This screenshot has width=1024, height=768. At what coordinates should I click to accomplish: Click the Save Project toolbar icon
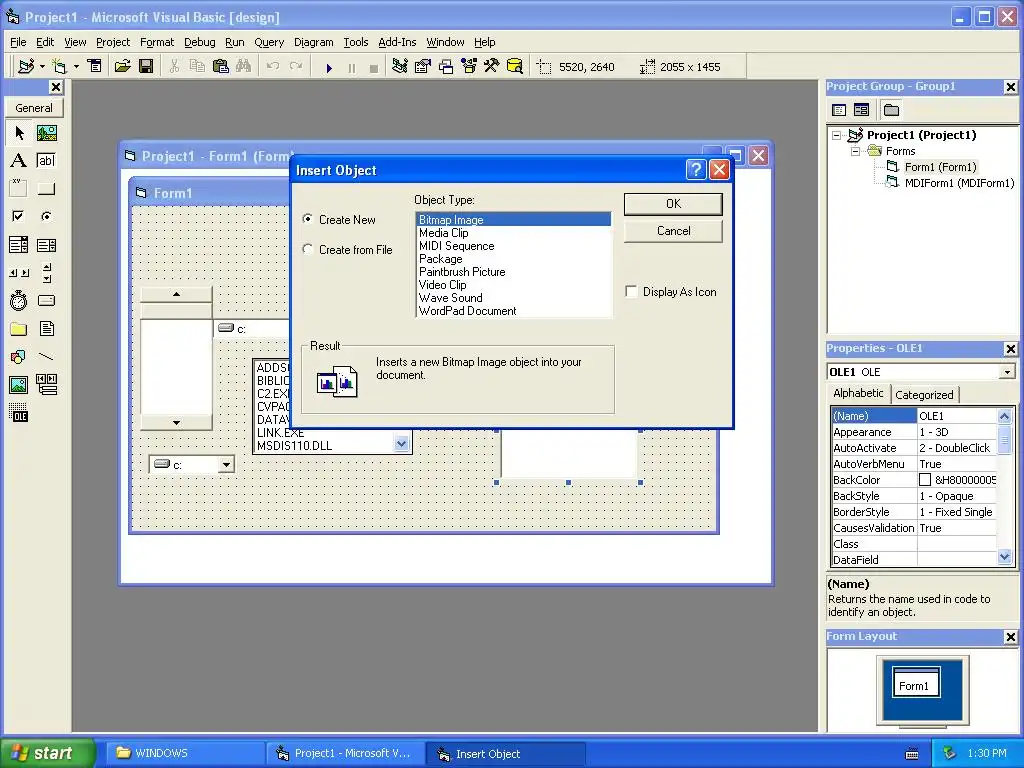(x=146, y=67)
